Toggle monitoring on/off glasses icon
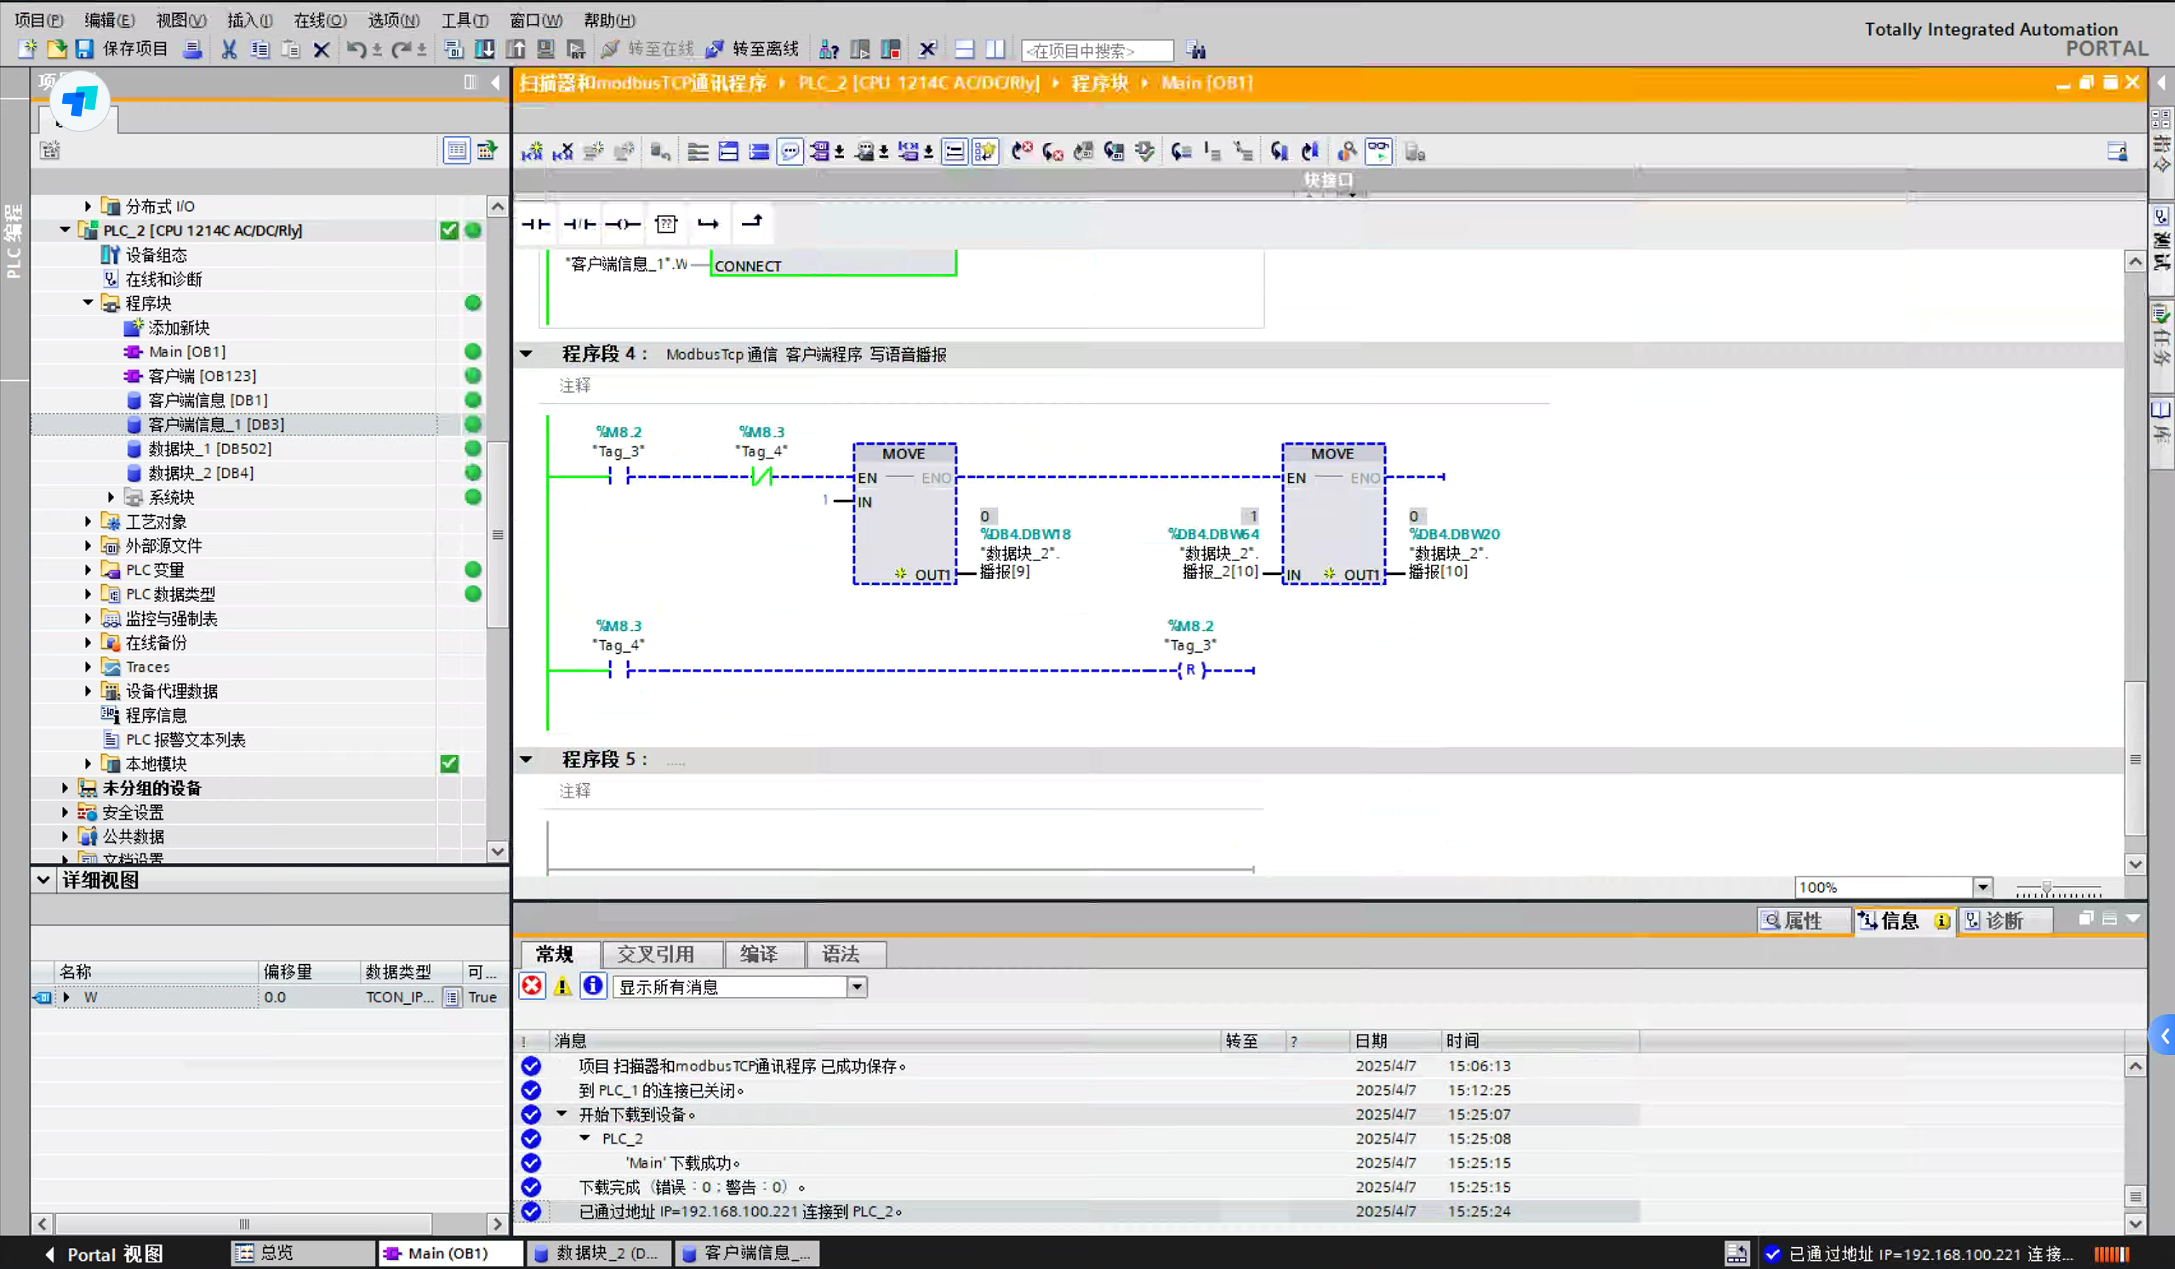2175x1269 pixels. [1378, 152]
